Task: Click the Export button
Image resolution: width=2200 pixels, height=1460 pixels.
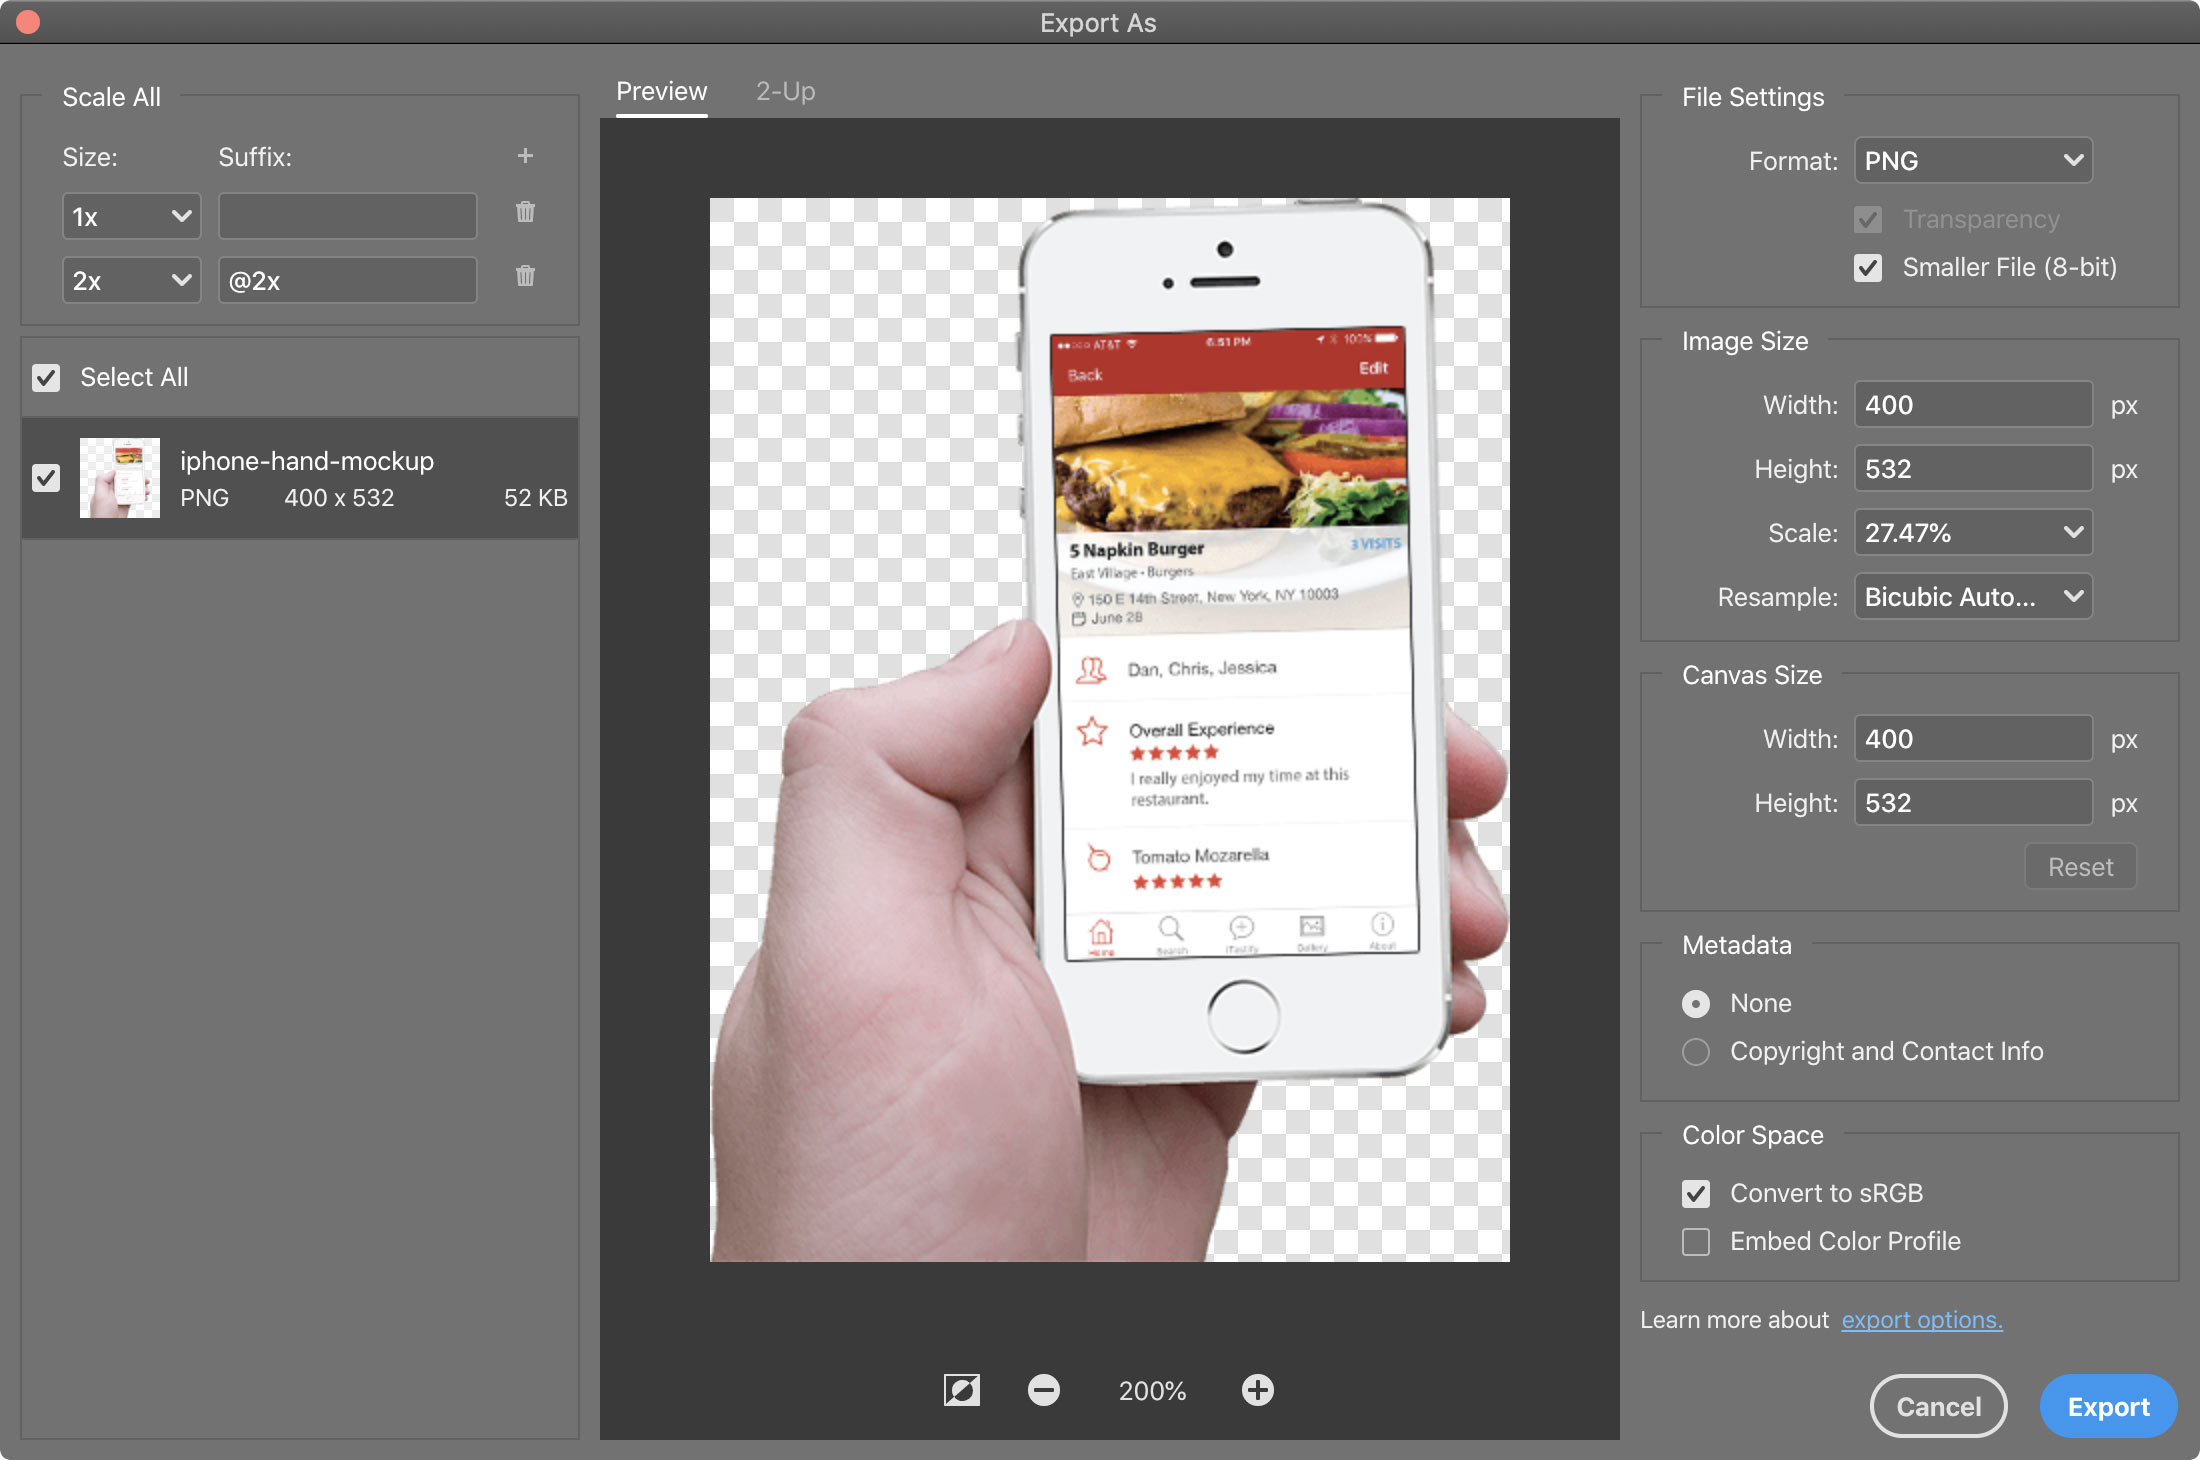Action: click(2108, 1406)
